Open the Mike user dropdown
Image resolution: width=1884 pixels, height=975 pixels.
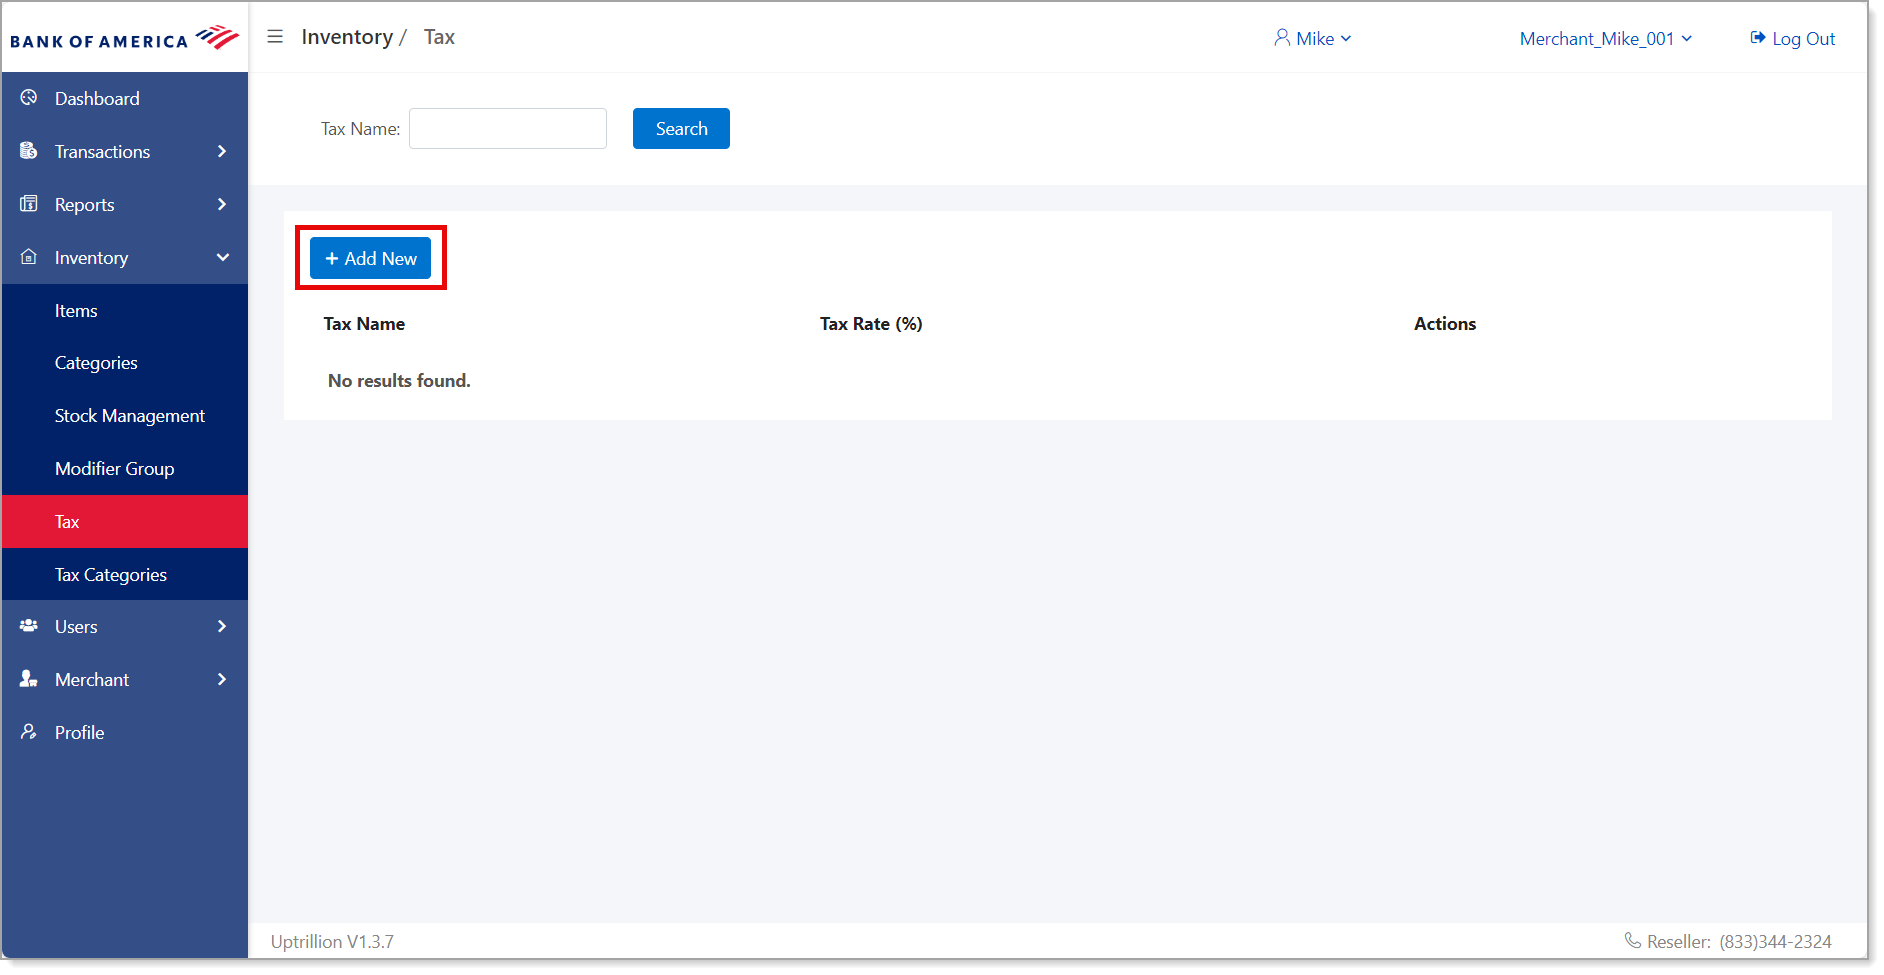click(x=1313, y=38)
